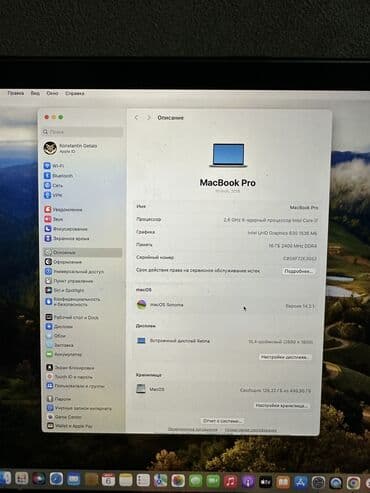Open Вид menu in menu bar
This screenshot has width=370, height=493.
[35, 93]
